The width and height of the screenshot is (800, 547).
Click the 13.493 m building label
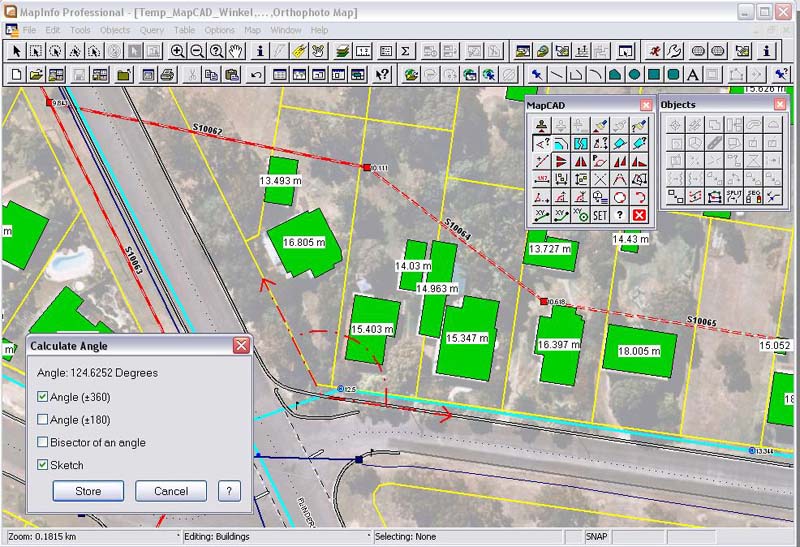(x=281, y=181)
